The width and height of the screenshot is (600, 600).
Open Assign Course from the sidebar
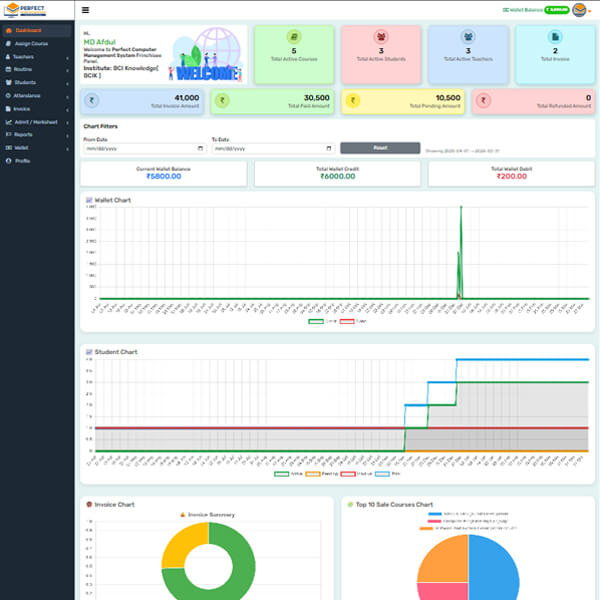(x=31, y=44)
